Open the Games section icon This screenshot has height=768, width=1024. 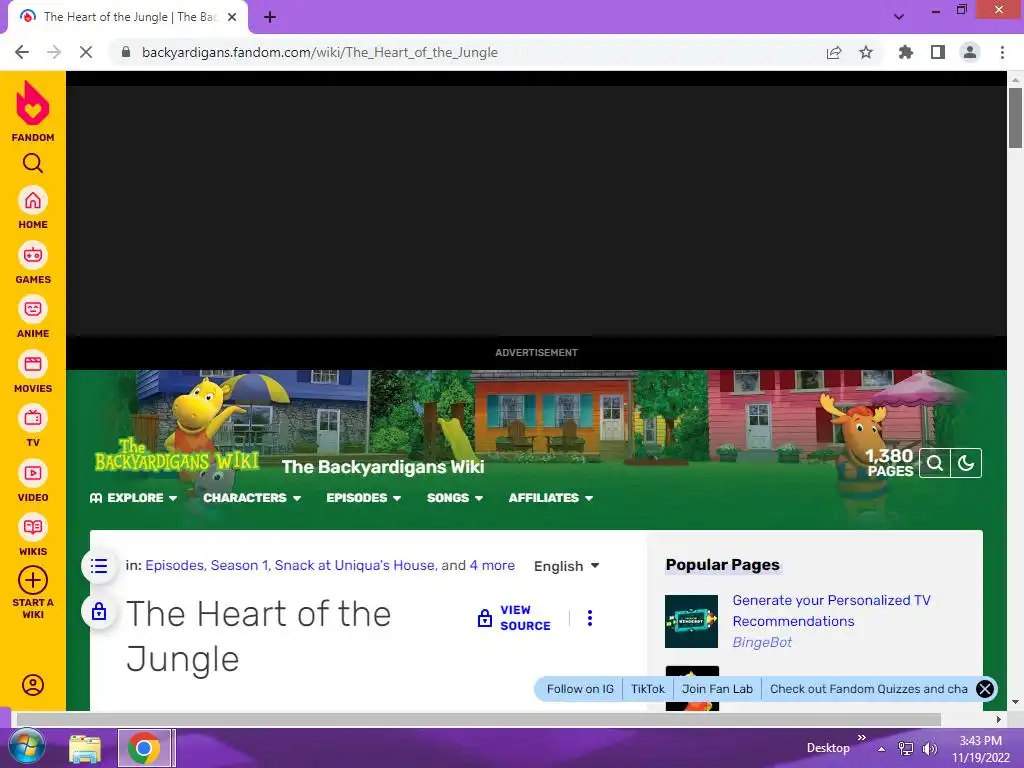[x=33, y=255]
